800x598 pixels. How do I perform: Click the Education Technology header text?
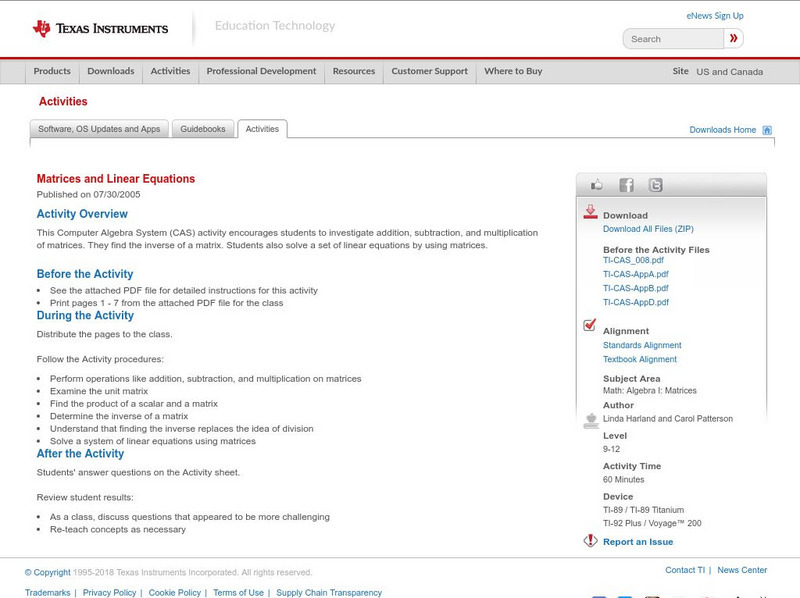(275, 26)
